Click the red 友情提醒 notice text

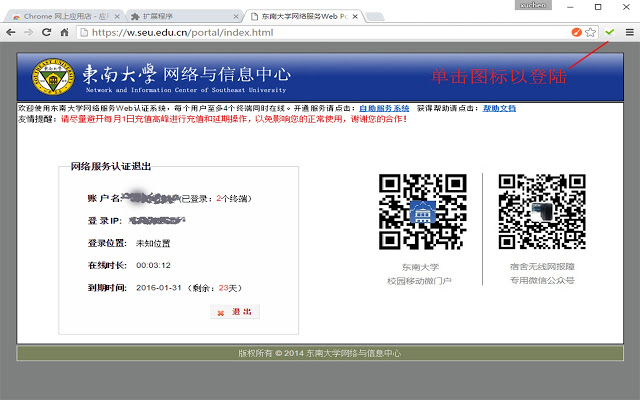[234, 119]
